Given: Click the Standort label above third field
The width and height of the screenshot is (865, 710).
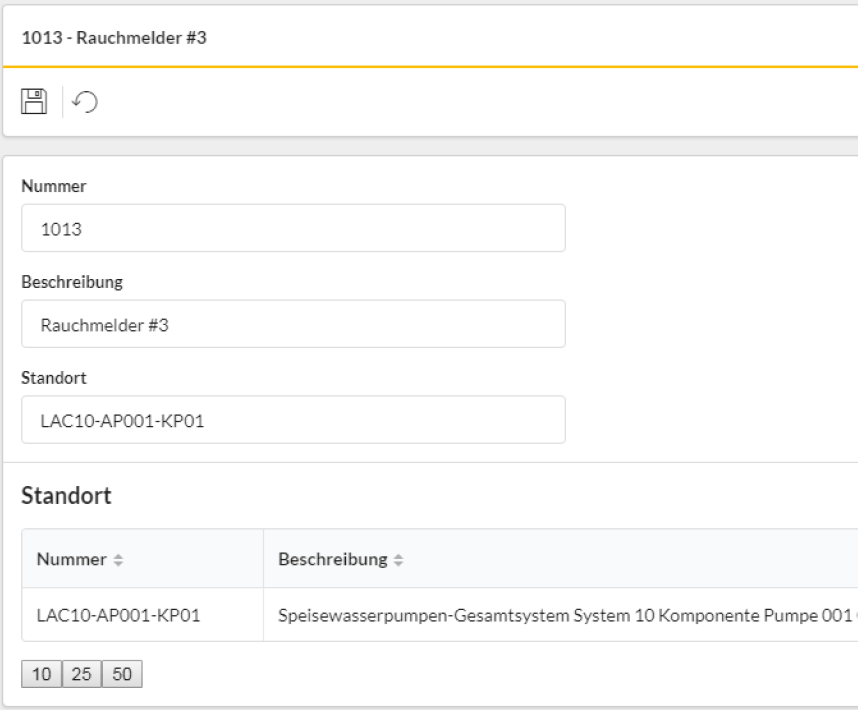Looking at the screenshot, I should click(52, 378).
